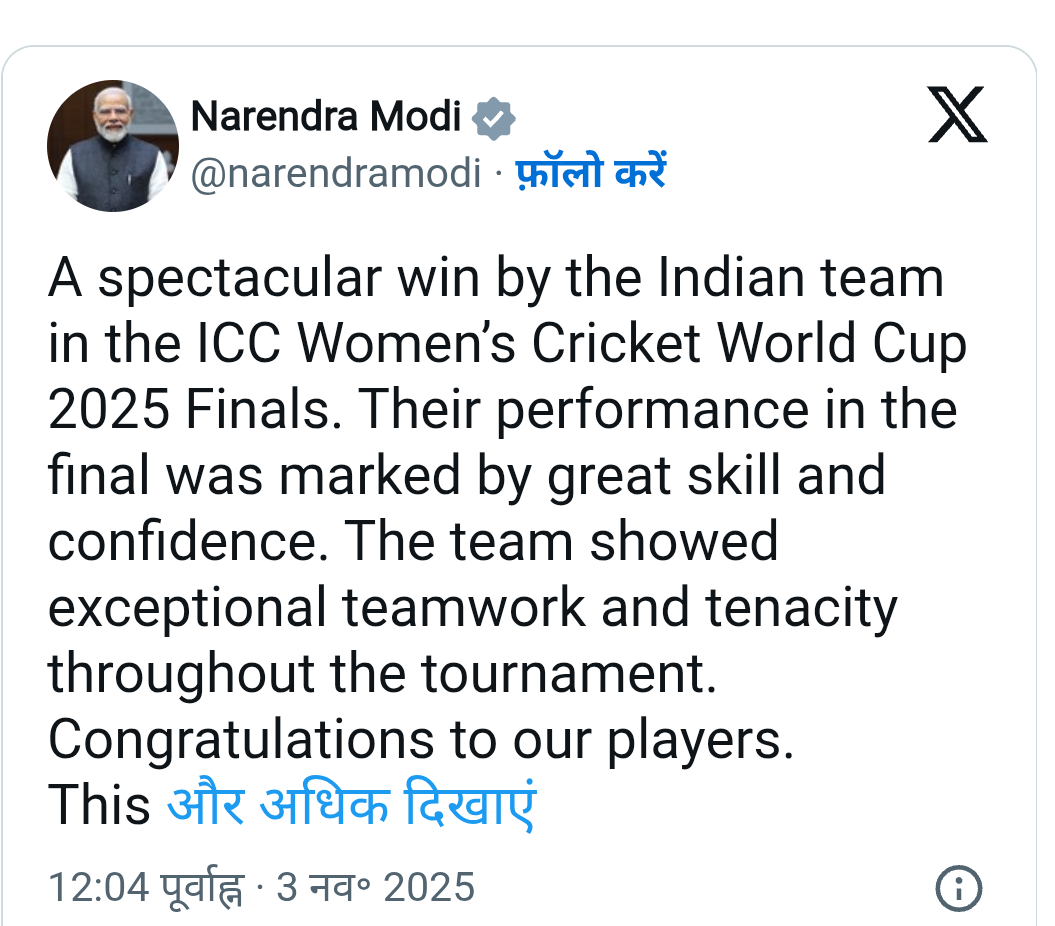The height and width of the screenshot is (926, 1055).
Task: Click the @narendramodi handle
Action: pyautogui.click(x=335, y=174)
